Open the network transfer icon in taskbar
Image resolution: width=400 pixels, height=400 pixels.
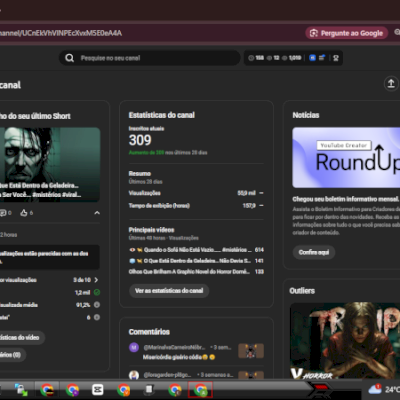point(21,389)
